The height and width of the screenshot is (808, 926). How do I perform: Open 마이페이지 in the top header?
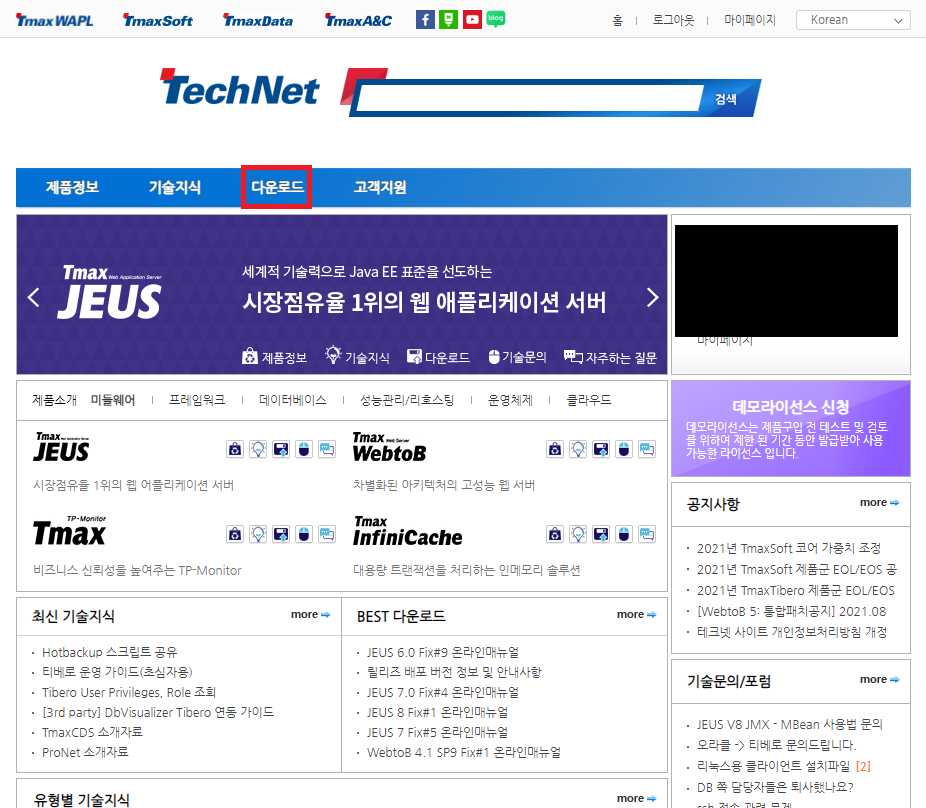tap(750, 20)
